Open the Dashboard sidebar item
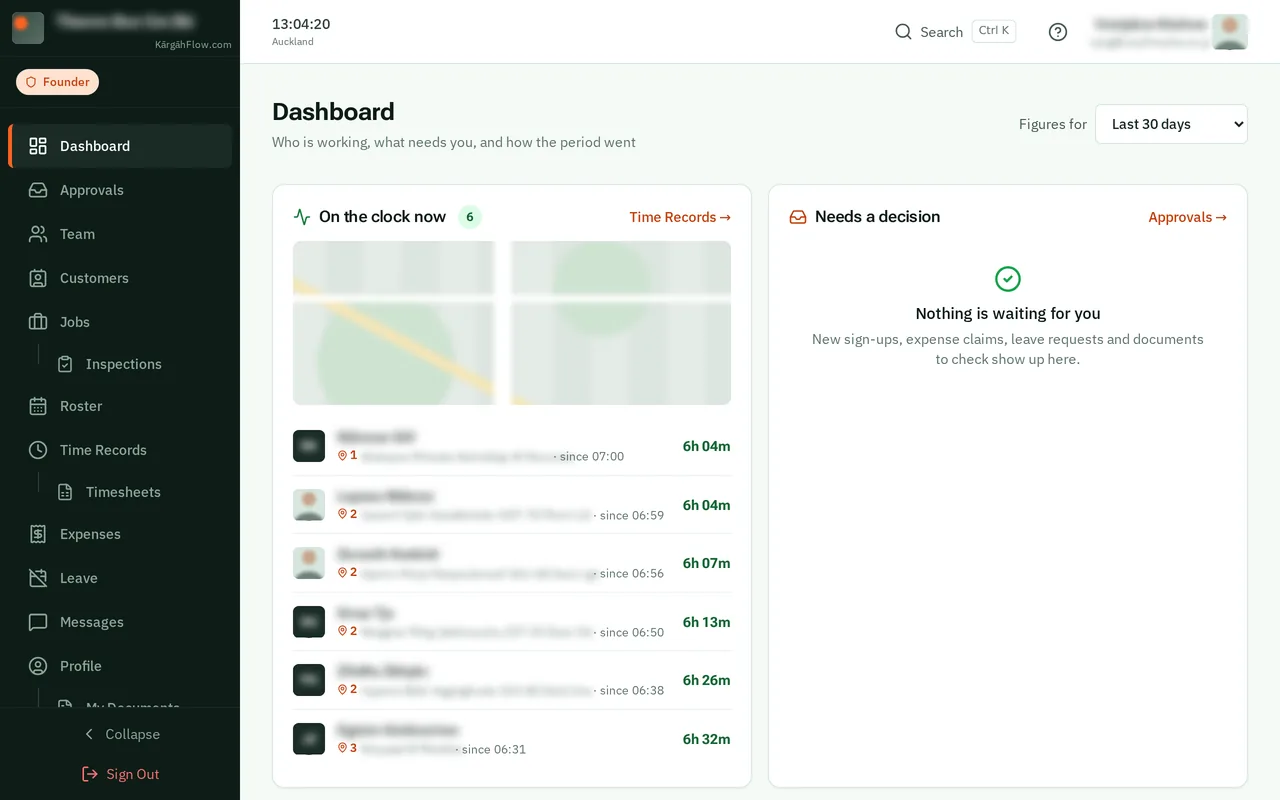1280x800 pixels. 120,146
